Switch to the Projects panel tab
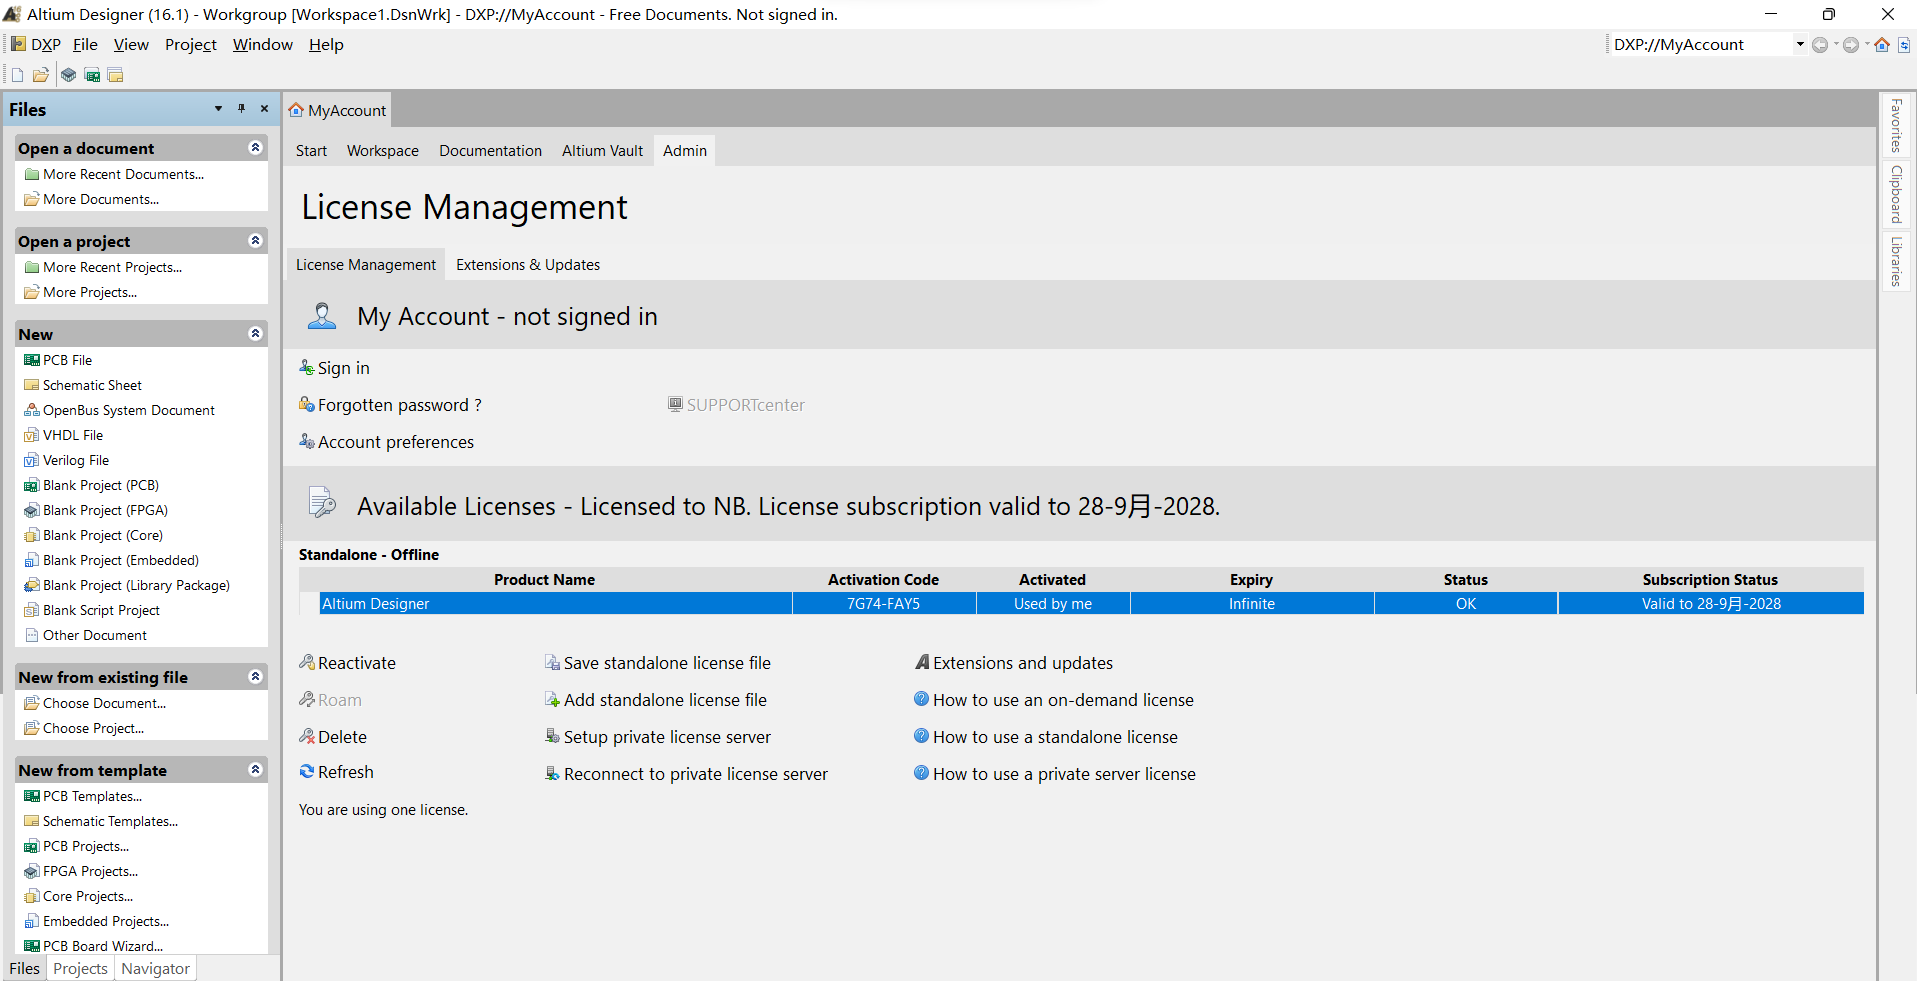The width and height of the screenshot is (1917, 981). pos(80,968)
